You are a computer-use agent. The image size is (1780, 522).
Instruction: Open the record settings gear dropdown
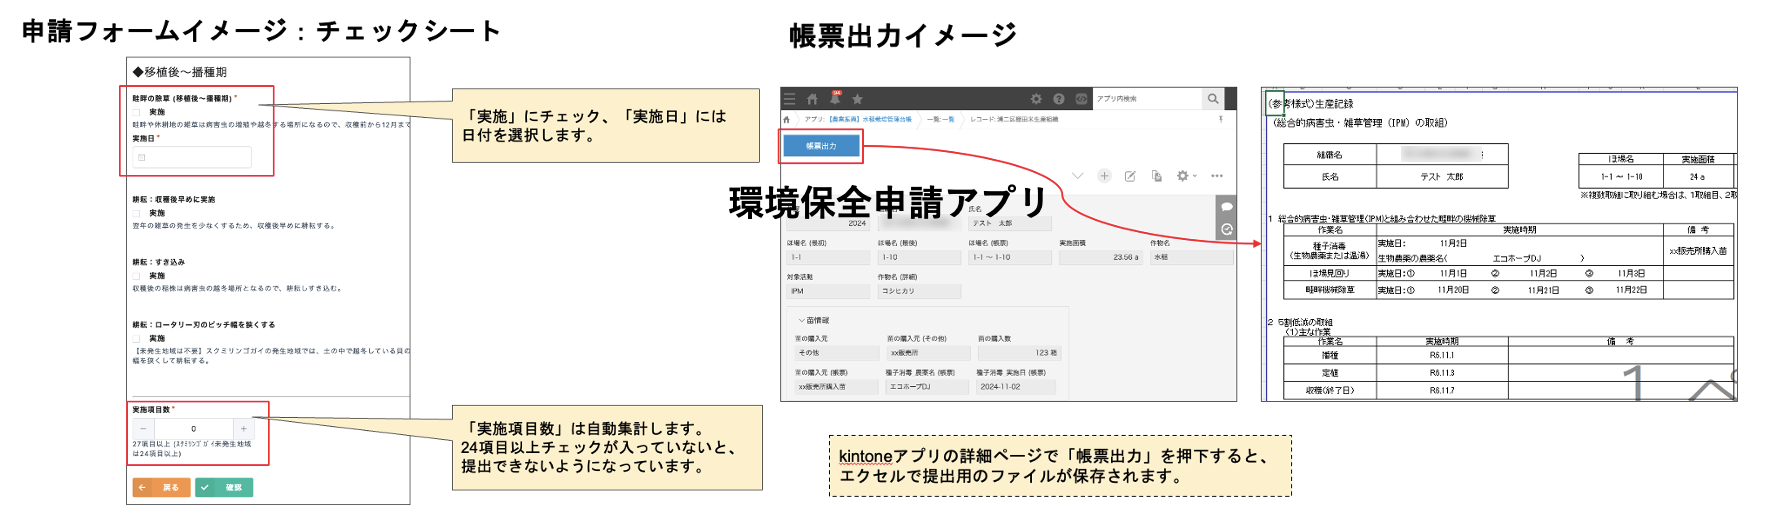click(x=1185, y=176)
